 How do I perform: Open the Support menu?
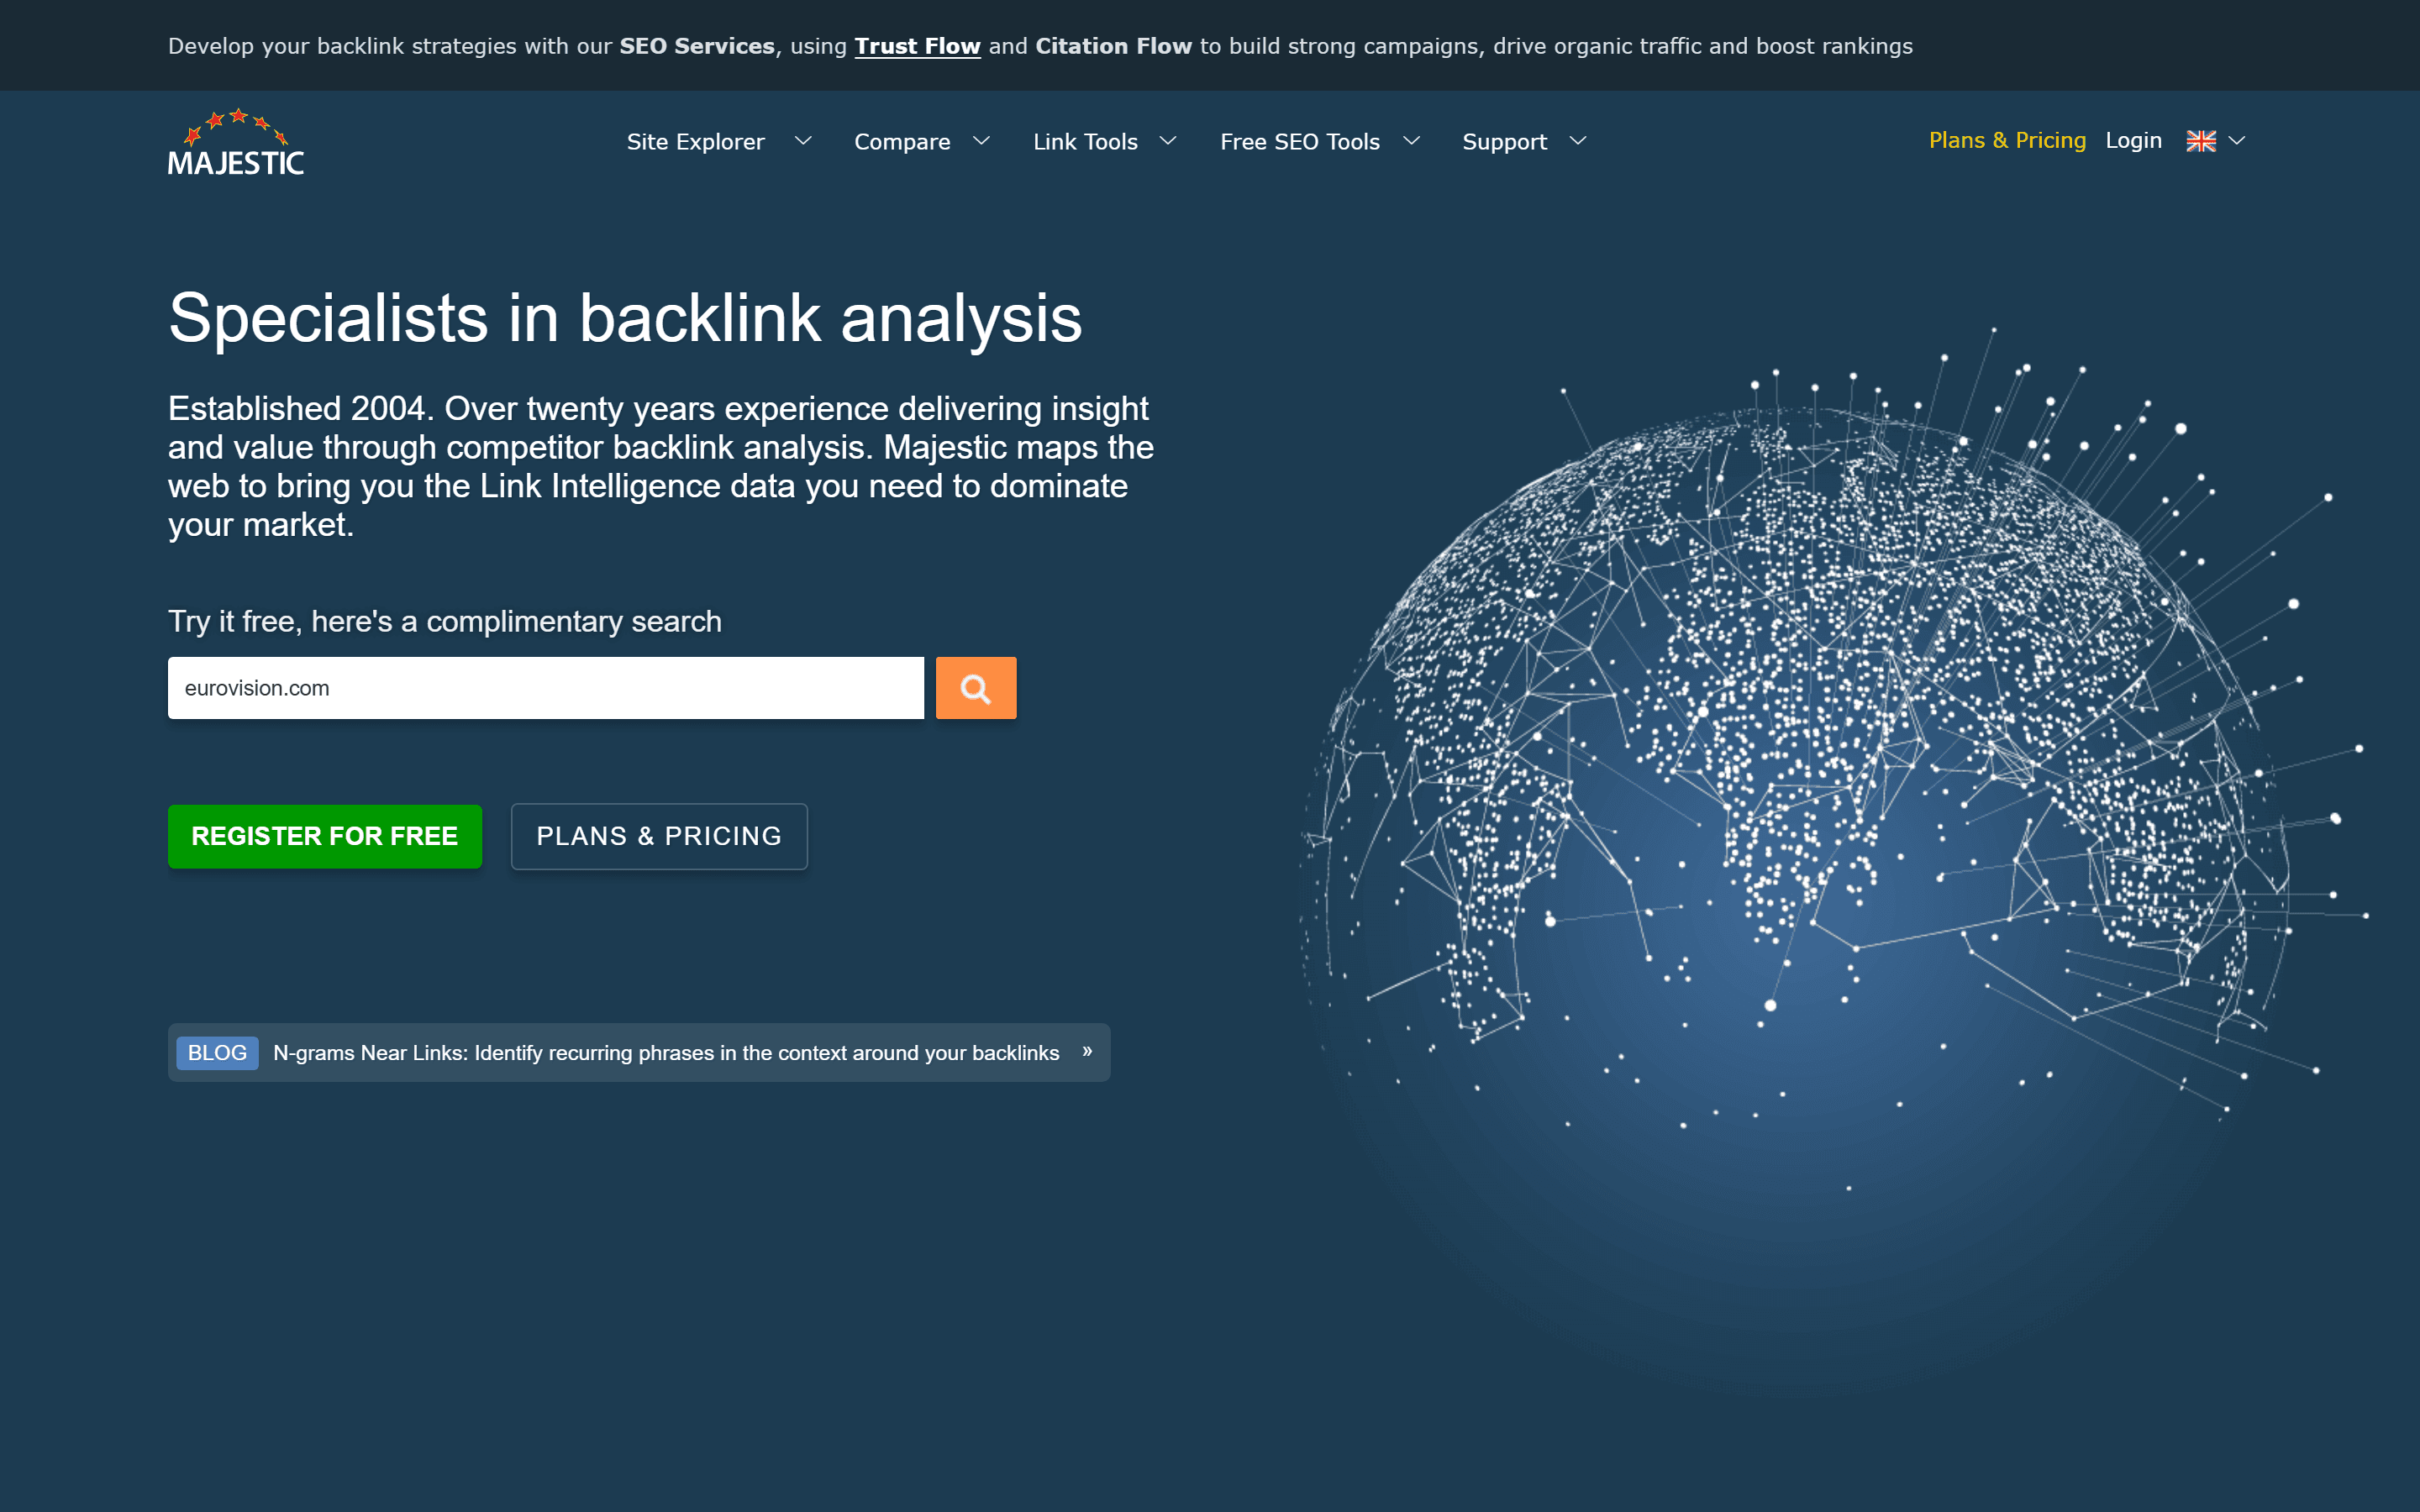[1505, 142]
